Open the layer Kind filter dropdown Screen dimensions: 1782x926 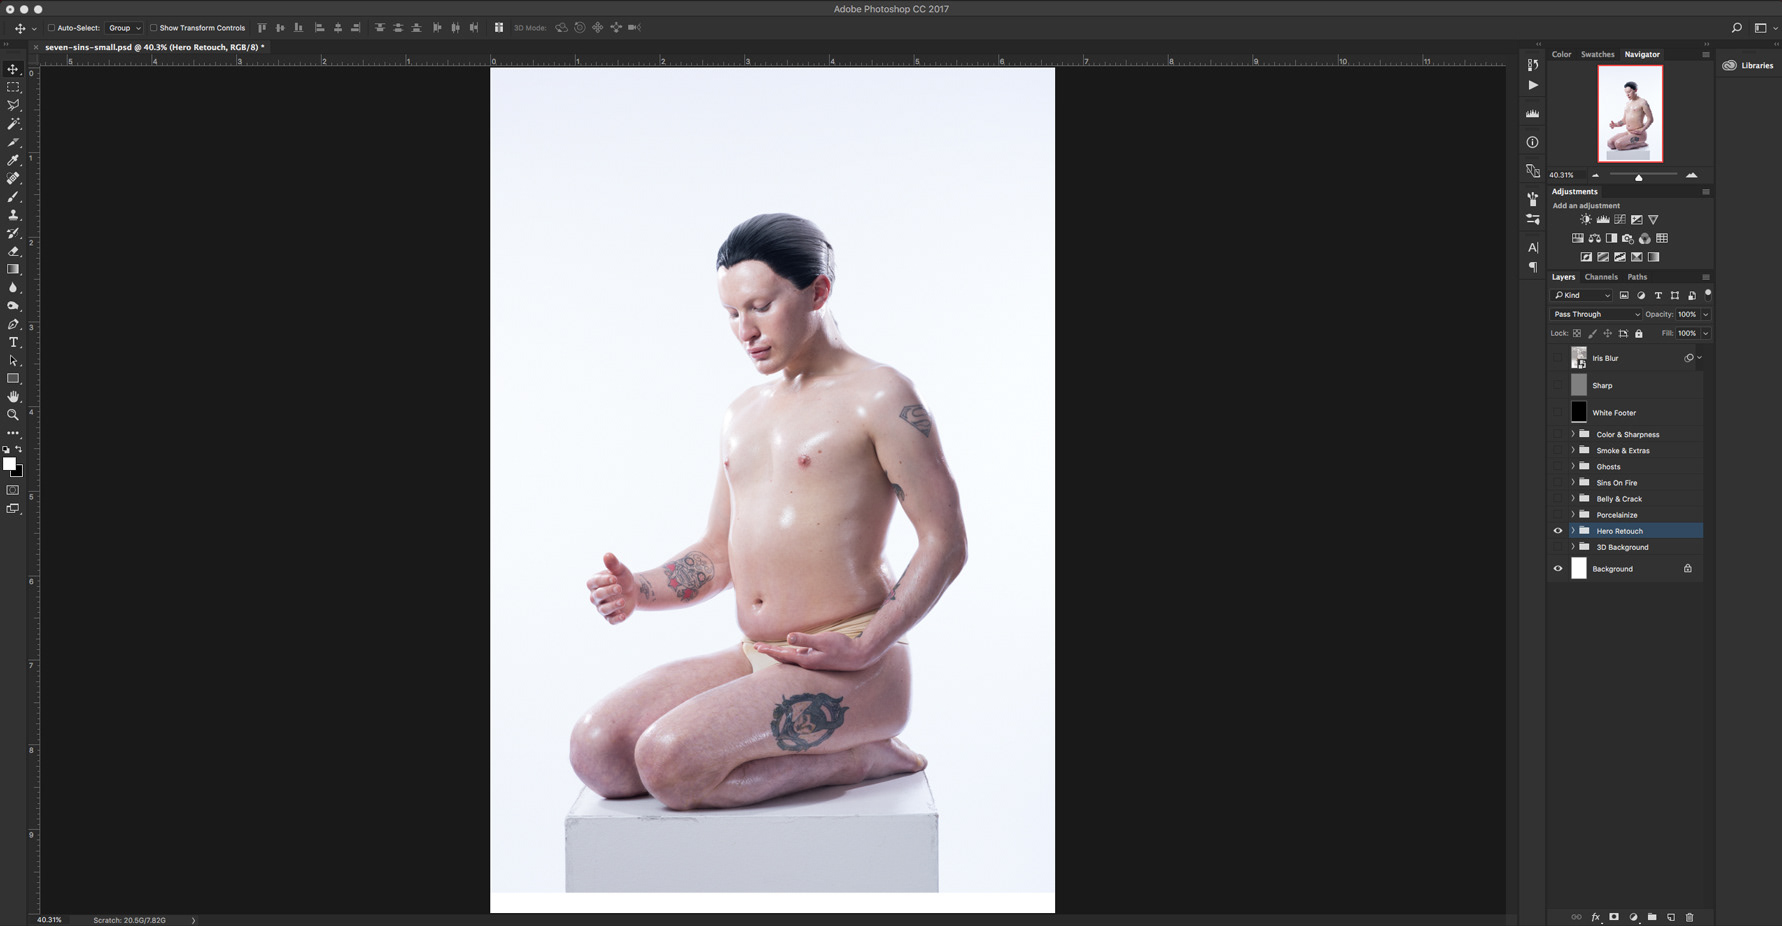click(1582, 295)
